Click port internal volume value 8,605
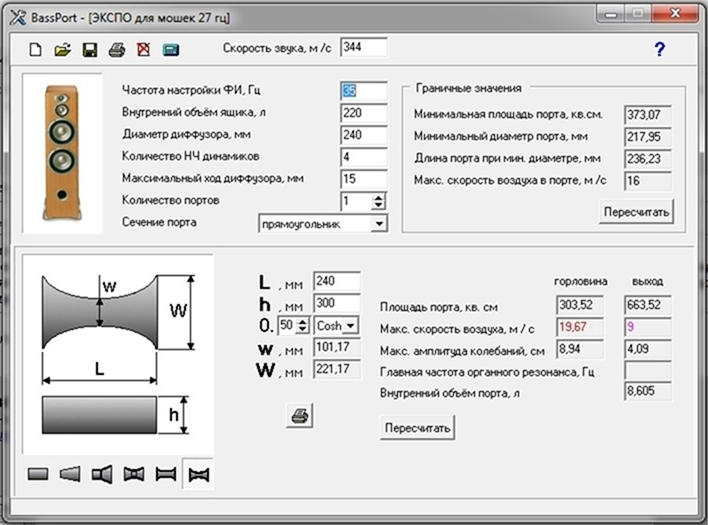 (x=648, y=391)
